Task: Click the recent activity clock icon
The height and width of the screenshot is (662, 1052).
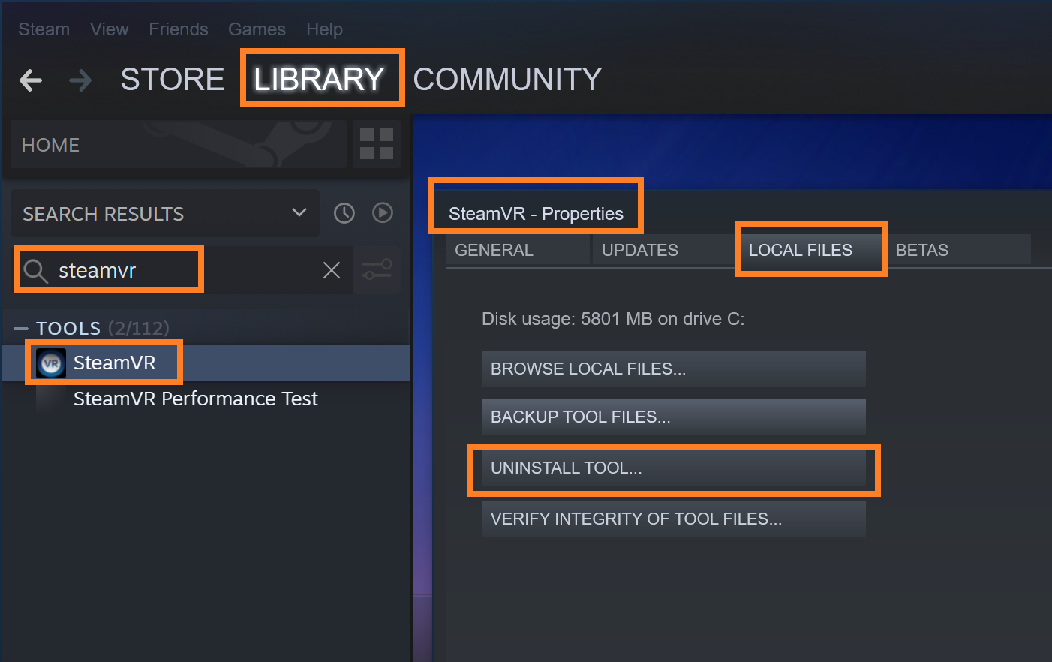Action: (344, 213)
